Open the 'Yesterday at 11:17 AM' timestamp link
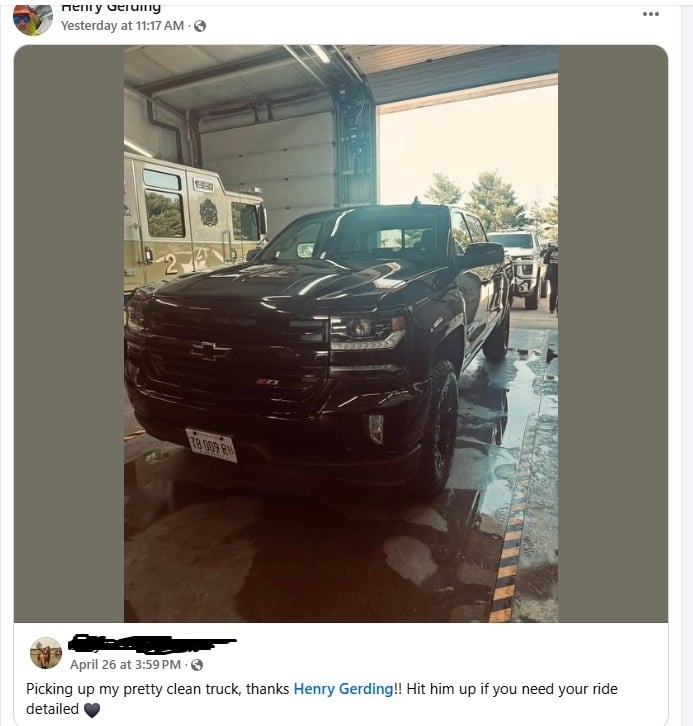This screenshot has width=693, height=726. tap(122, 26)
